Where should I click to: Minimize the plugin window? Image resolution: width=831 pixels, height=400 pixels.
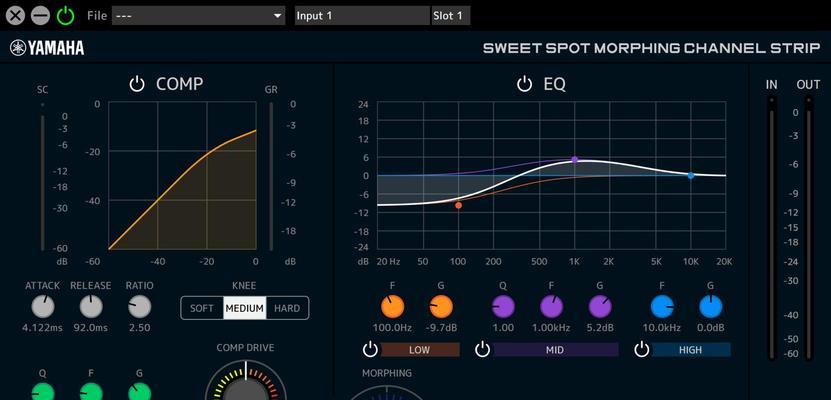40,16
